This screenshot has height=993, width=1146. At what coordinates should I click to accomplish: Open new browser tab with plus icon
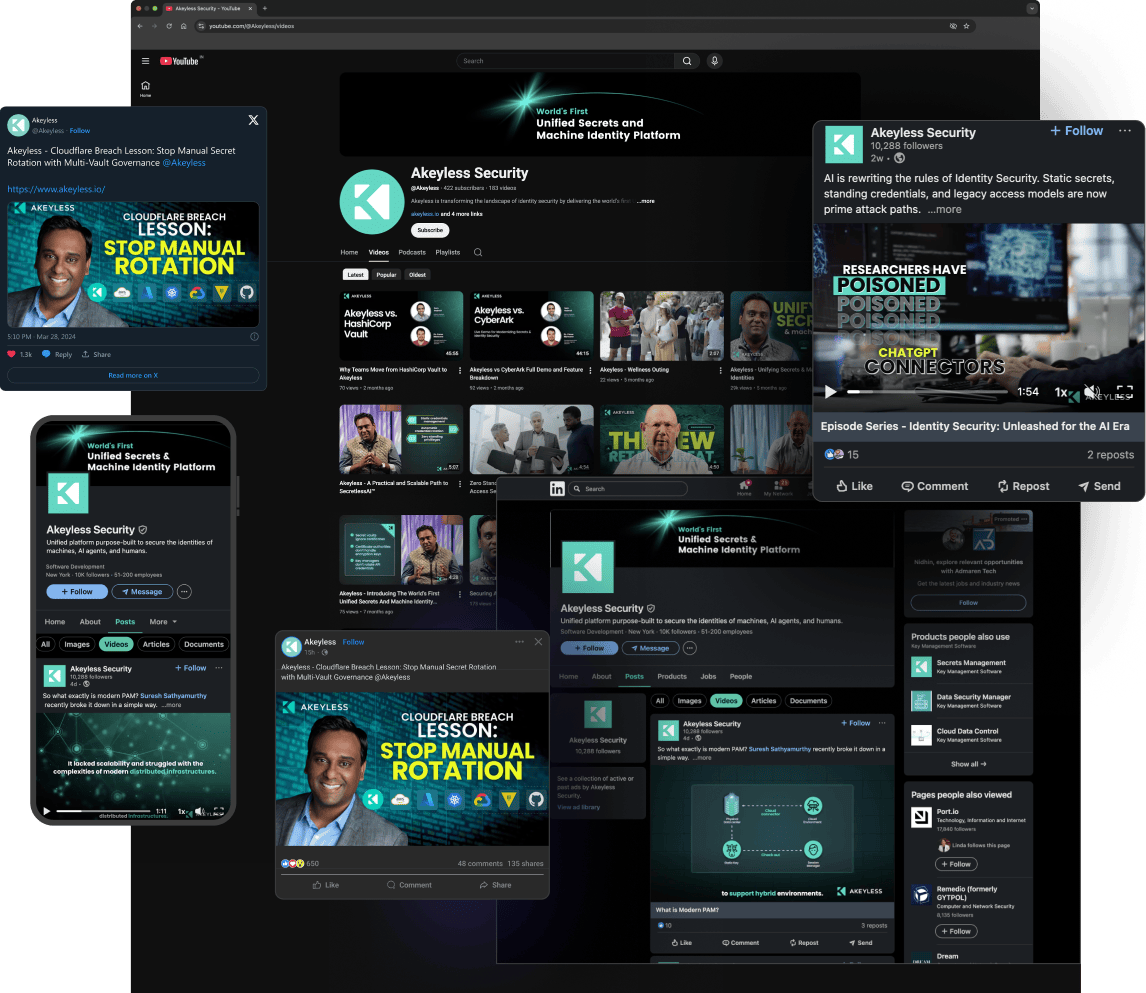click(x=265, y=9)
